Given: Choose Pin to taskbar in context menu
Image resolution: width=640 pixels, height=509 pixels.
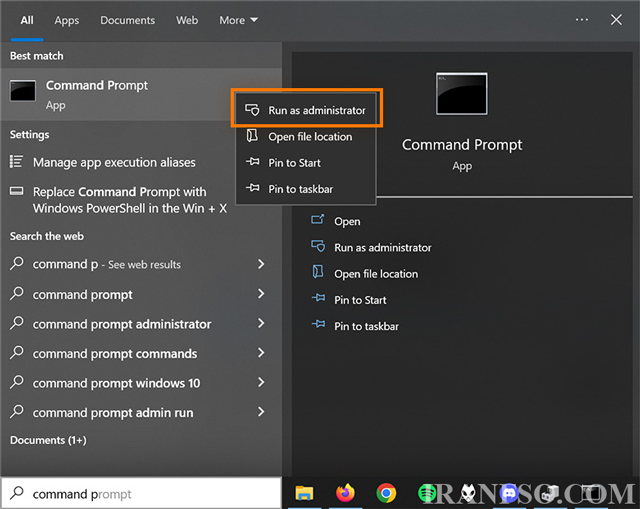Looking at the screenshot, I should [306, 189].
